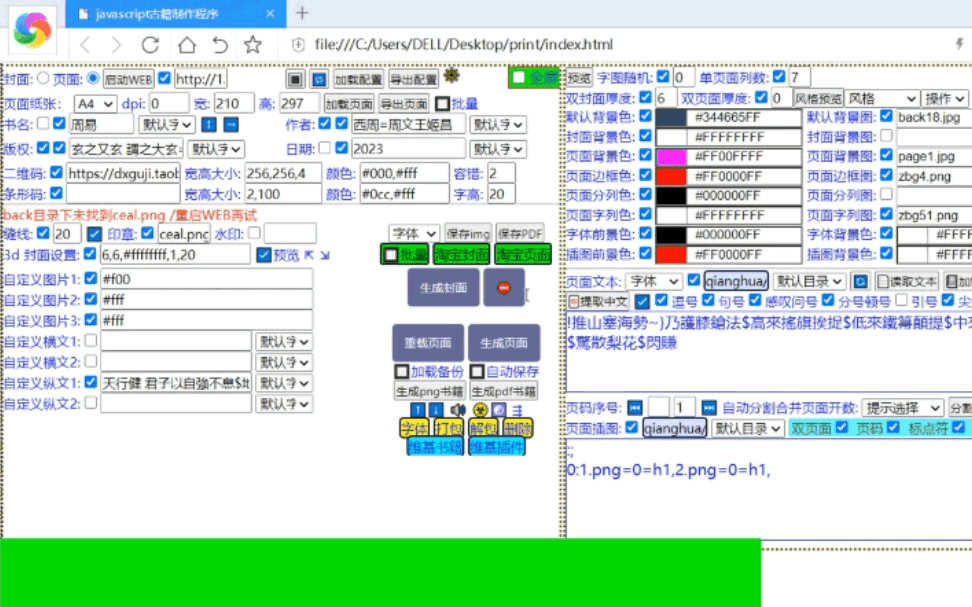Select the 封面 radio button
Screen dimensions: 972x607
42,78
